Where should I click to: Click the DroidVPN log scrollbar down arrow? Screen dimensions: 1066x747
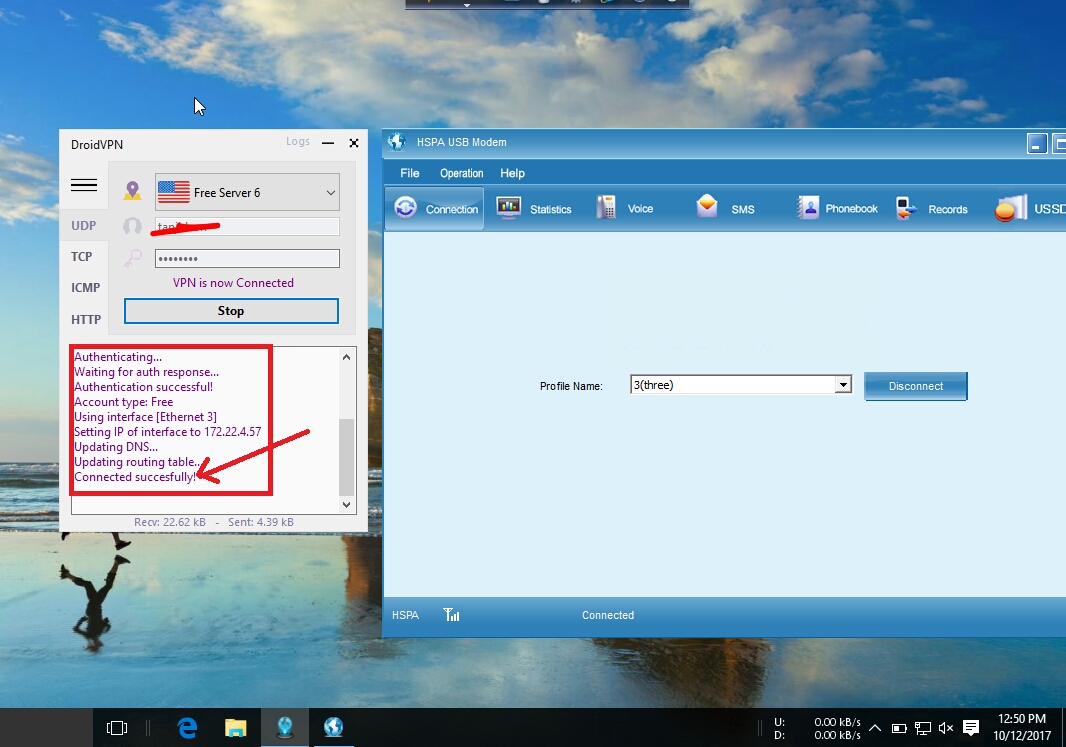[x=347, y=505]
